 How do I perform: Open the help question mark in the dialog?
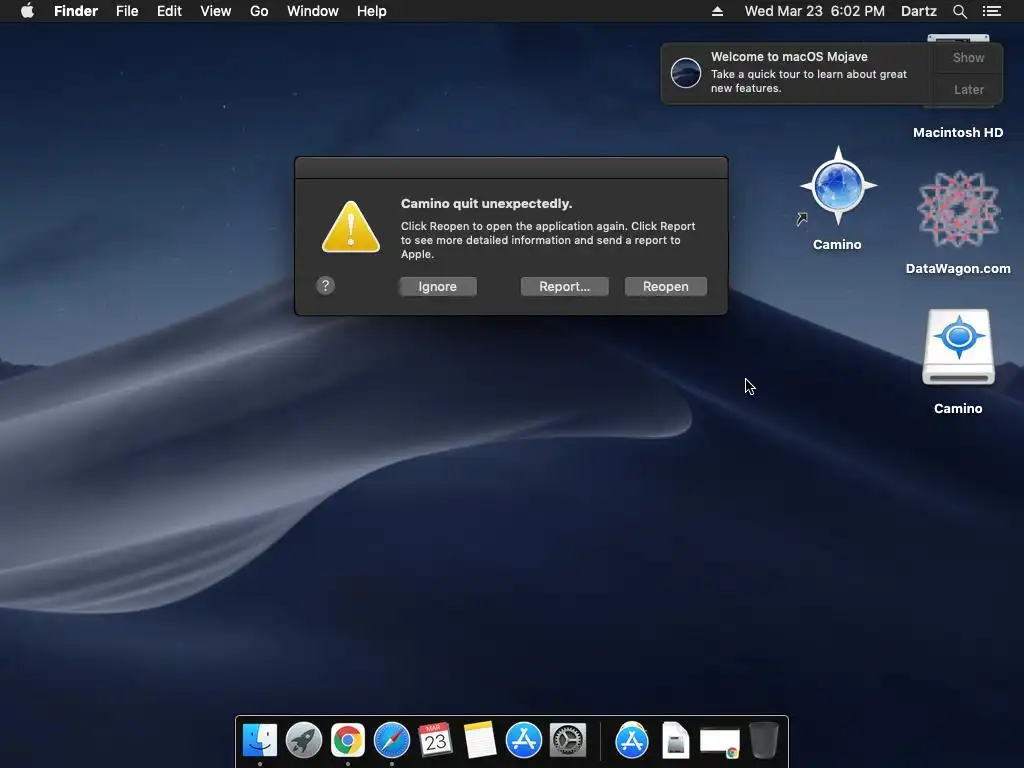pos(325,285)
